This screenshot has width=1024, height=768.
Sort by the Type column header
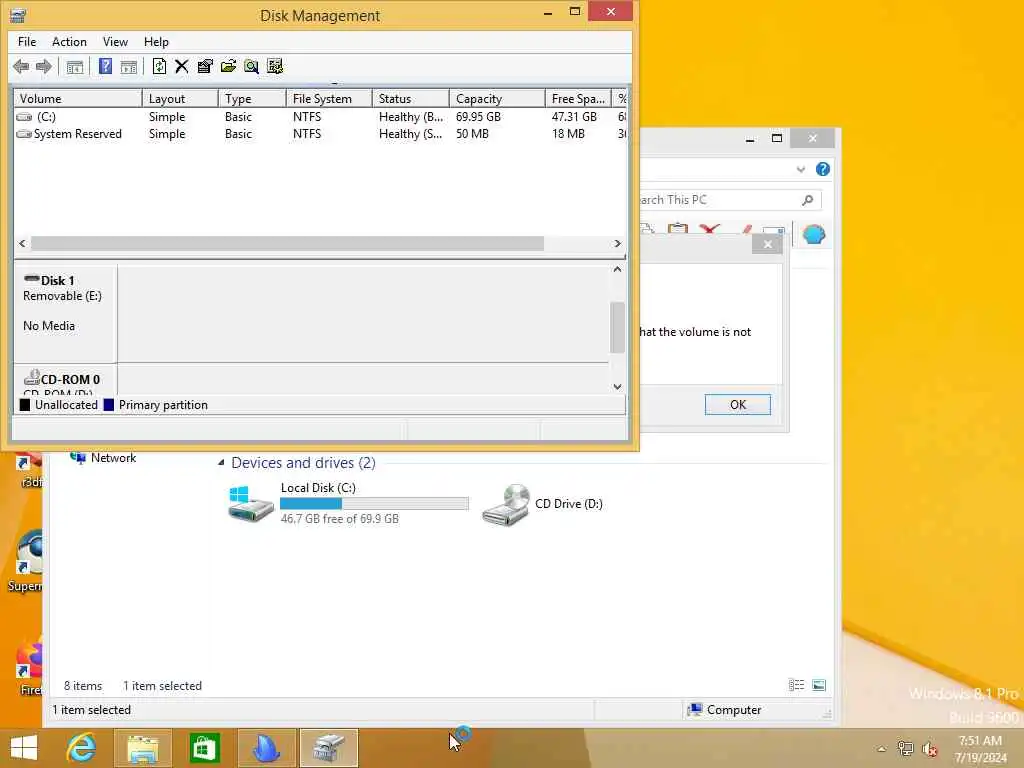tap(252, 99)
